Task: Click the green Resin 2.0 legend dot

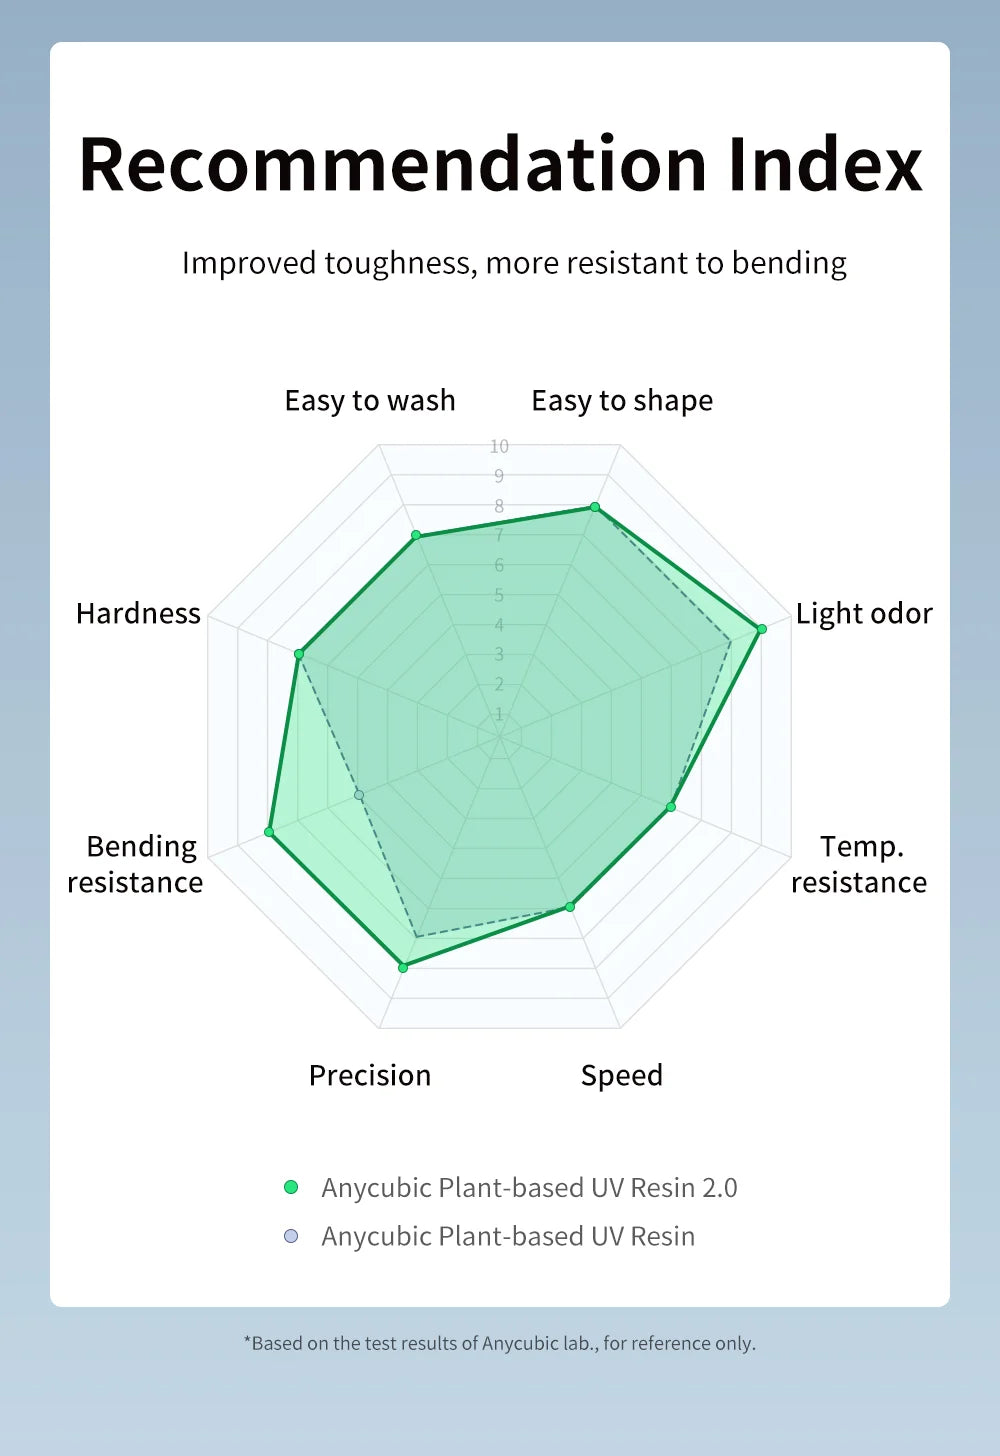Action: coord(291,1187)
